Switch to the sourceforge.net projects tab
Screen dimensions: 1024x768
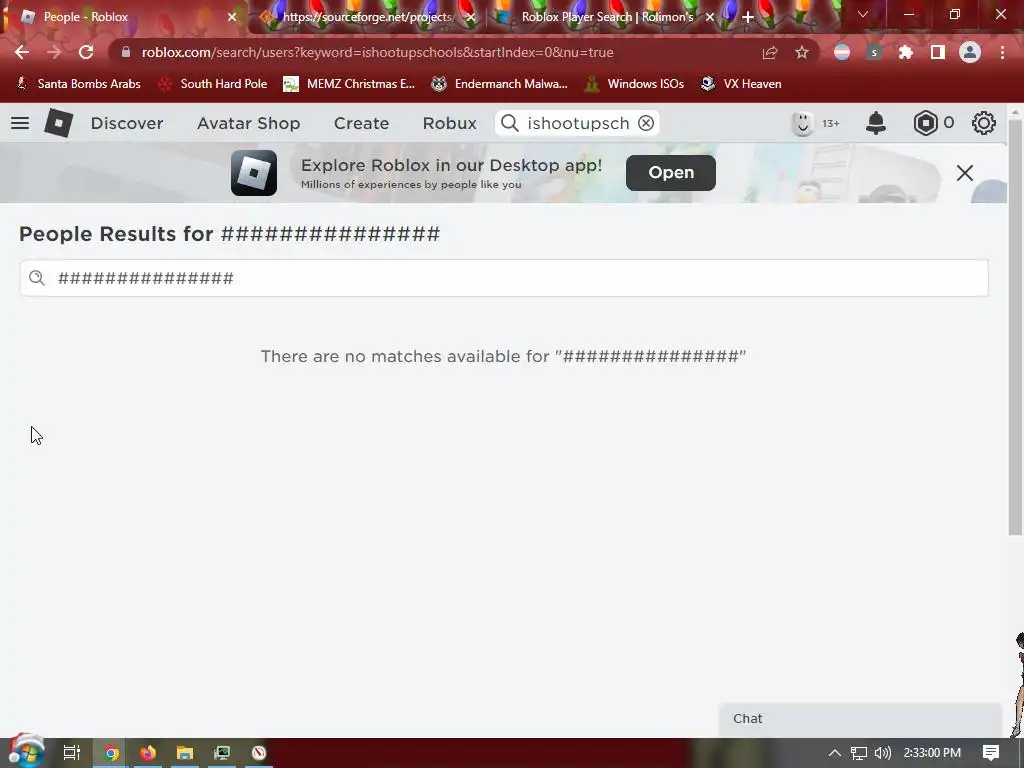click(368, 16)
